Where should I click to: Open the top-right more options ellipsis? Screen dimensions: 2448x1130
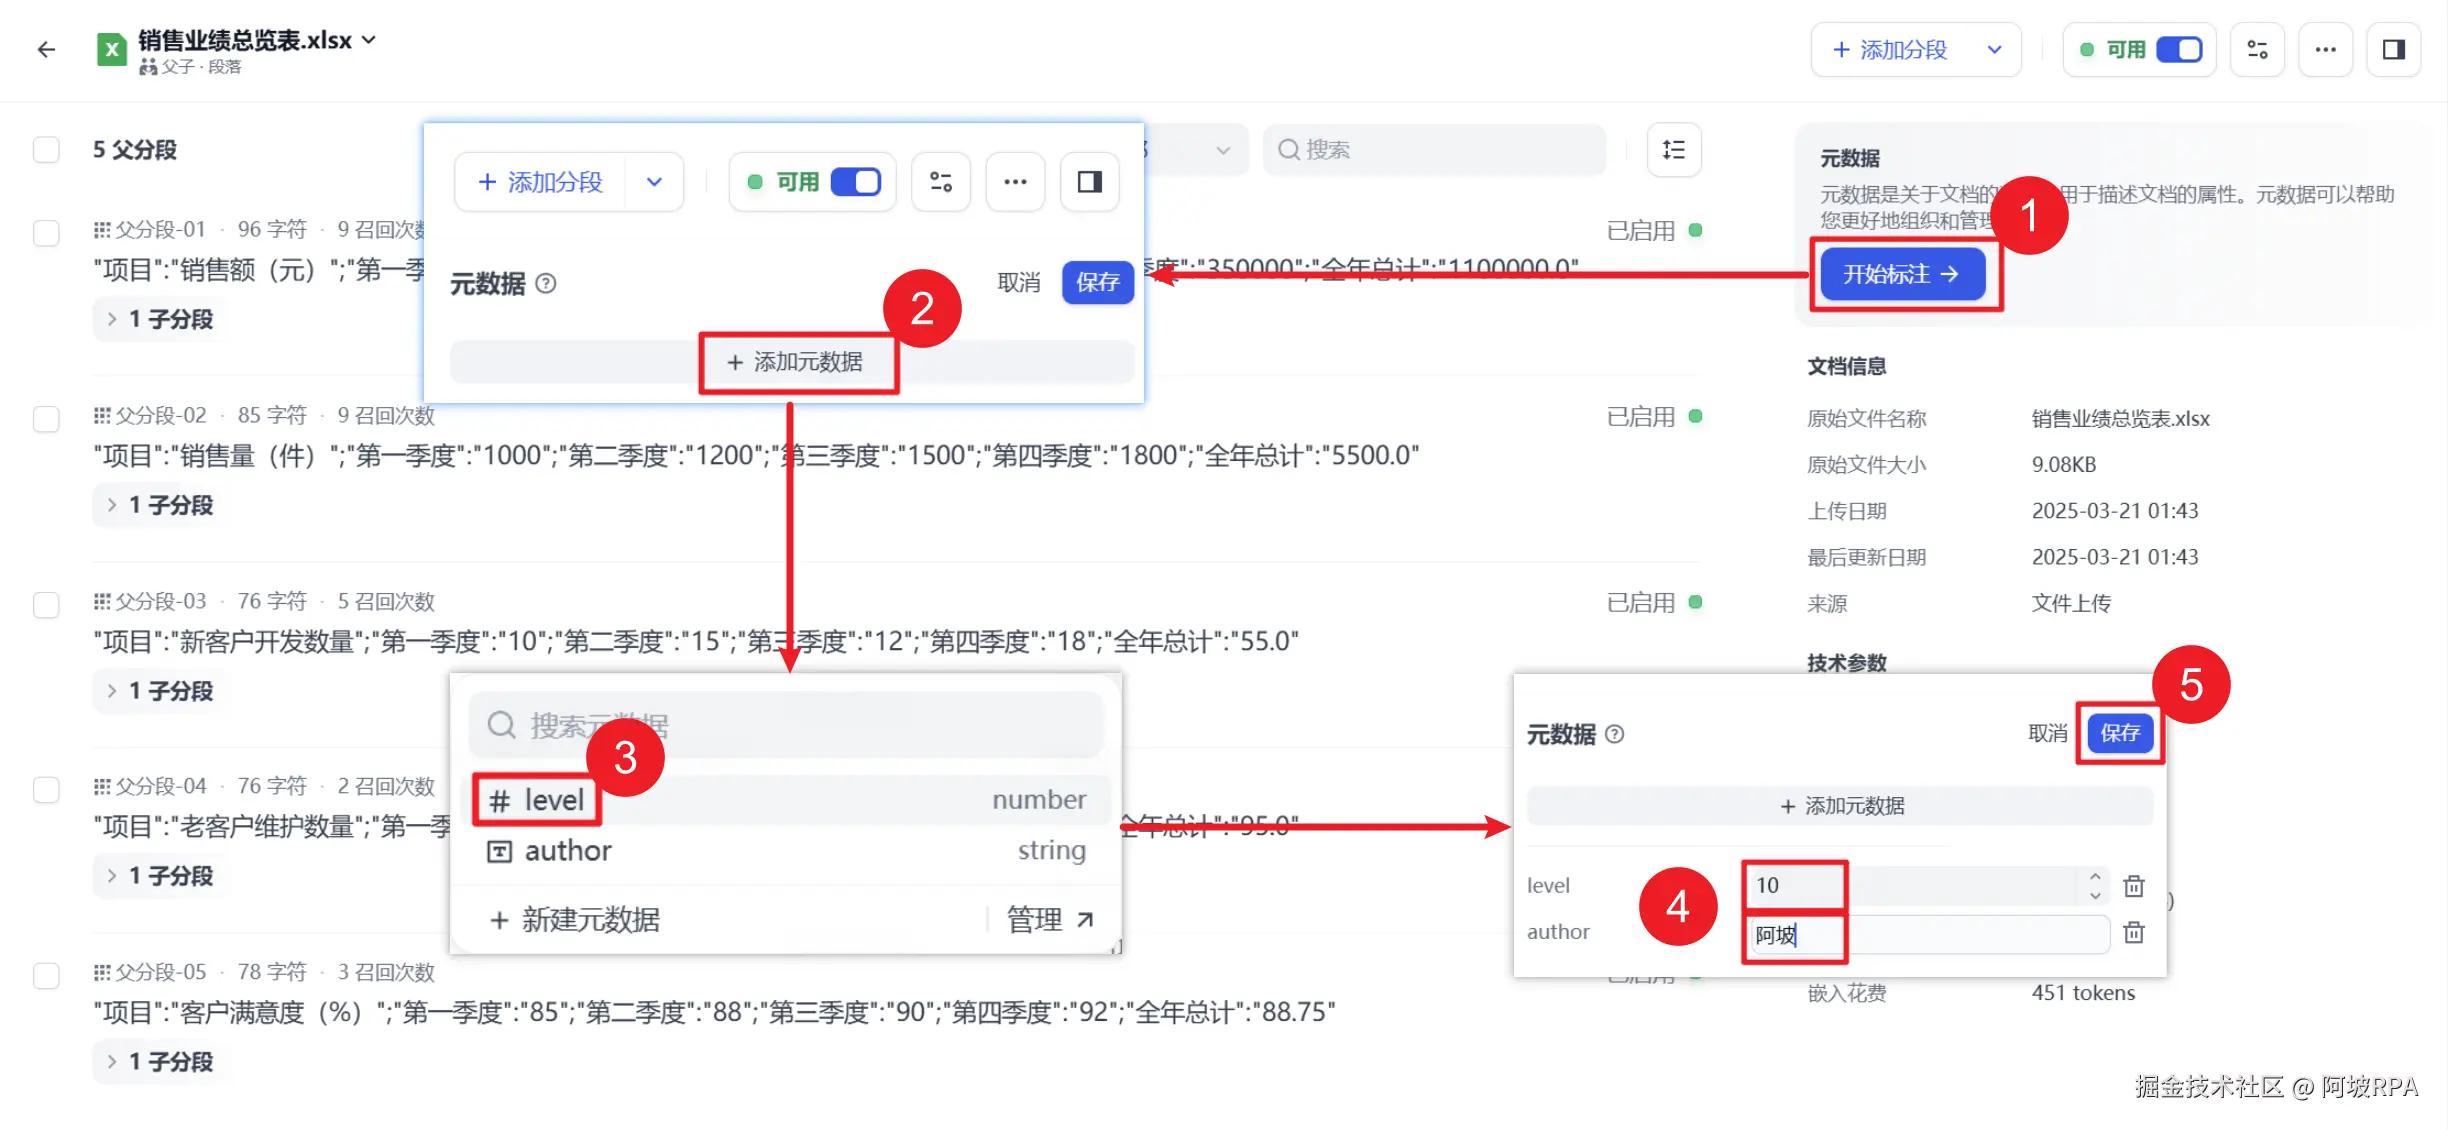pyautogui.click(x=2325, y=50)
